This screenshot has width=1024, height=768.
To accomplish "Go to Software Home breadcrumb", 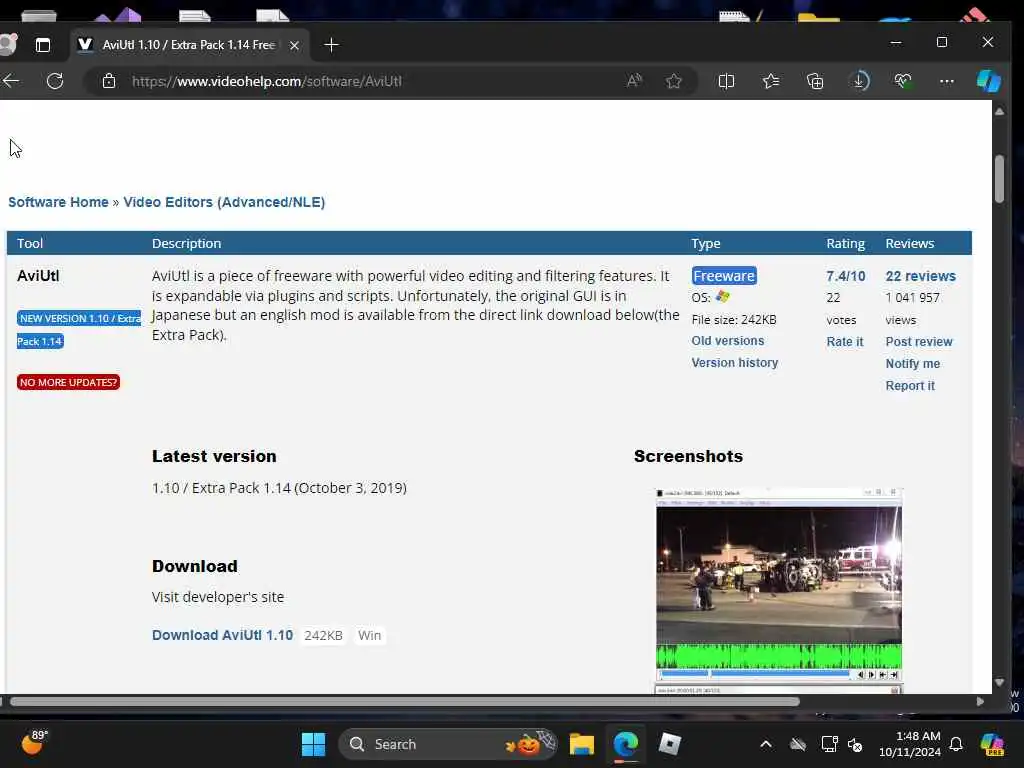I will click(x=58, y=202).
